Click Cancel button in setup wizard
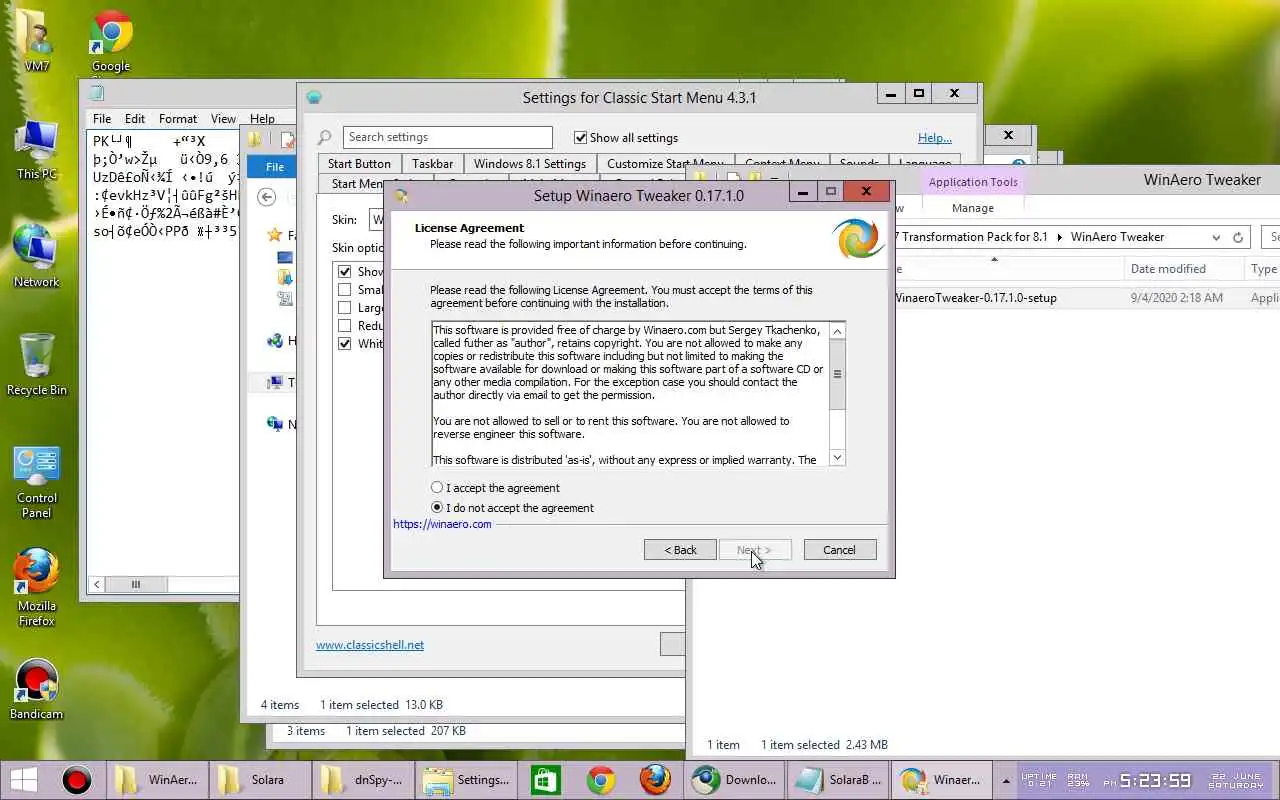Screen dimensions: 1280x800 tap(839, 550)
